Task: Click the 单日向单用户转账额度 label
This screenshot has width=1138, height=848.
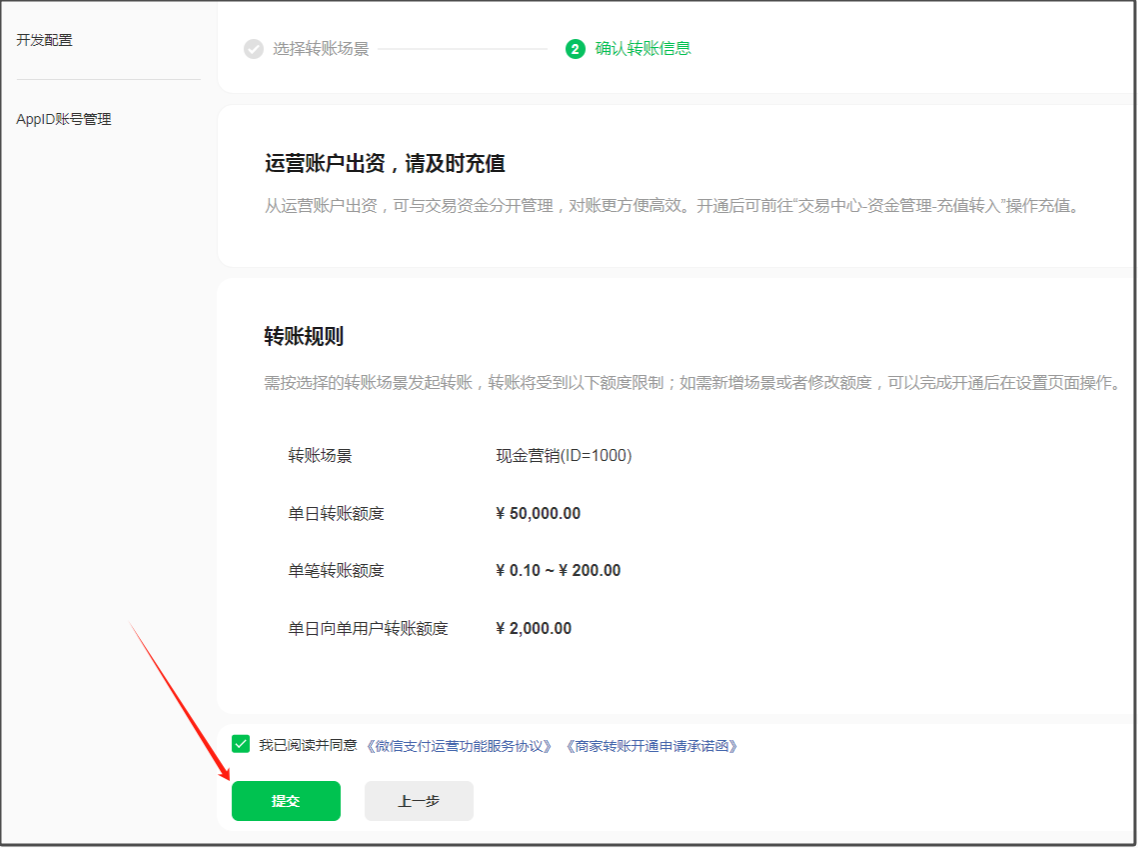Action: point(368,628)
